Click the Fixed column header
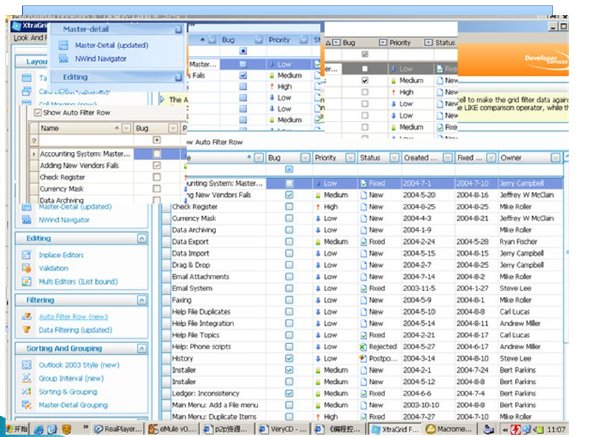The height and width of the screenshot is (437, 600). coord(476,158)
